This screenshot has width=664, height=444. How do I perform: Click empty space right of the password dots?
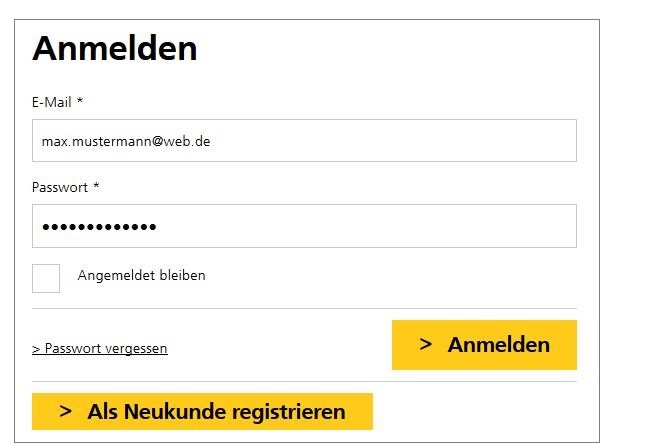coord(370,226)
